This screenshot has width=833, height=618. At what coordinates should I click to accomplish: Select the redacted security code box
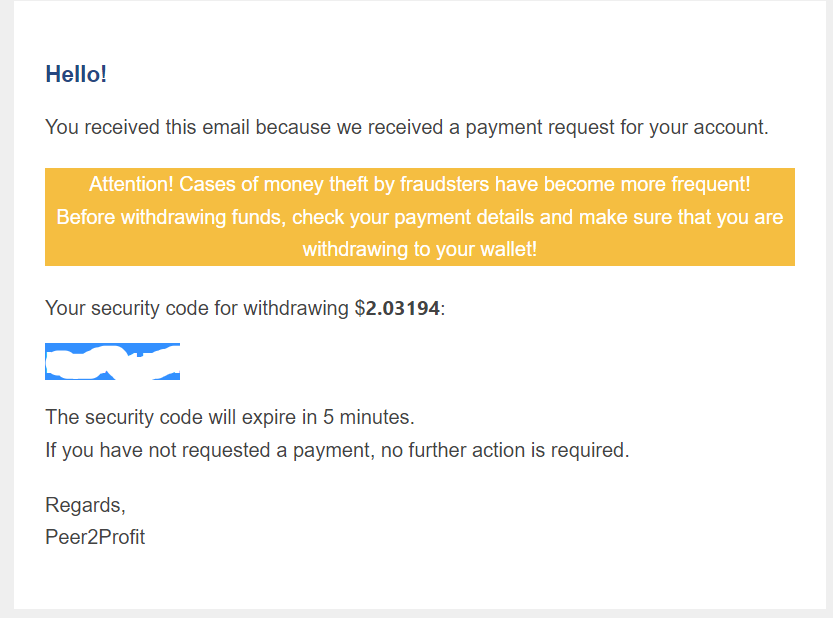coord(112,361)
